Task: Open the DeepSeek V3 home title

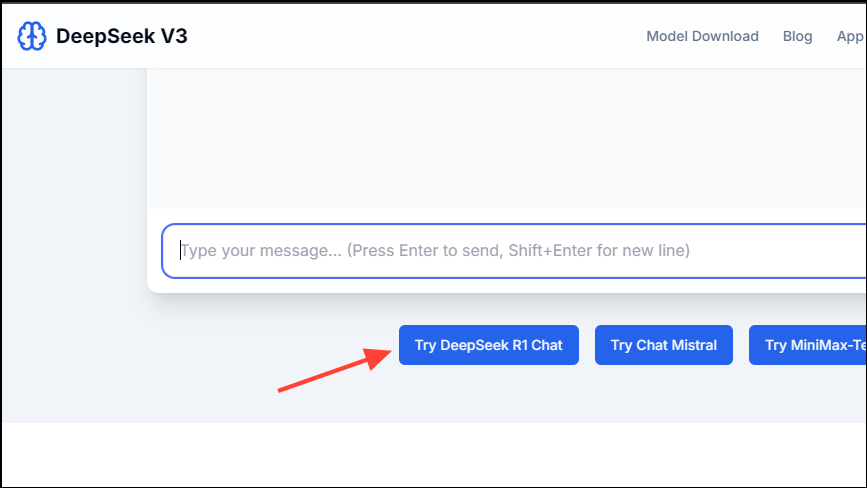Action: coord(122,36)
